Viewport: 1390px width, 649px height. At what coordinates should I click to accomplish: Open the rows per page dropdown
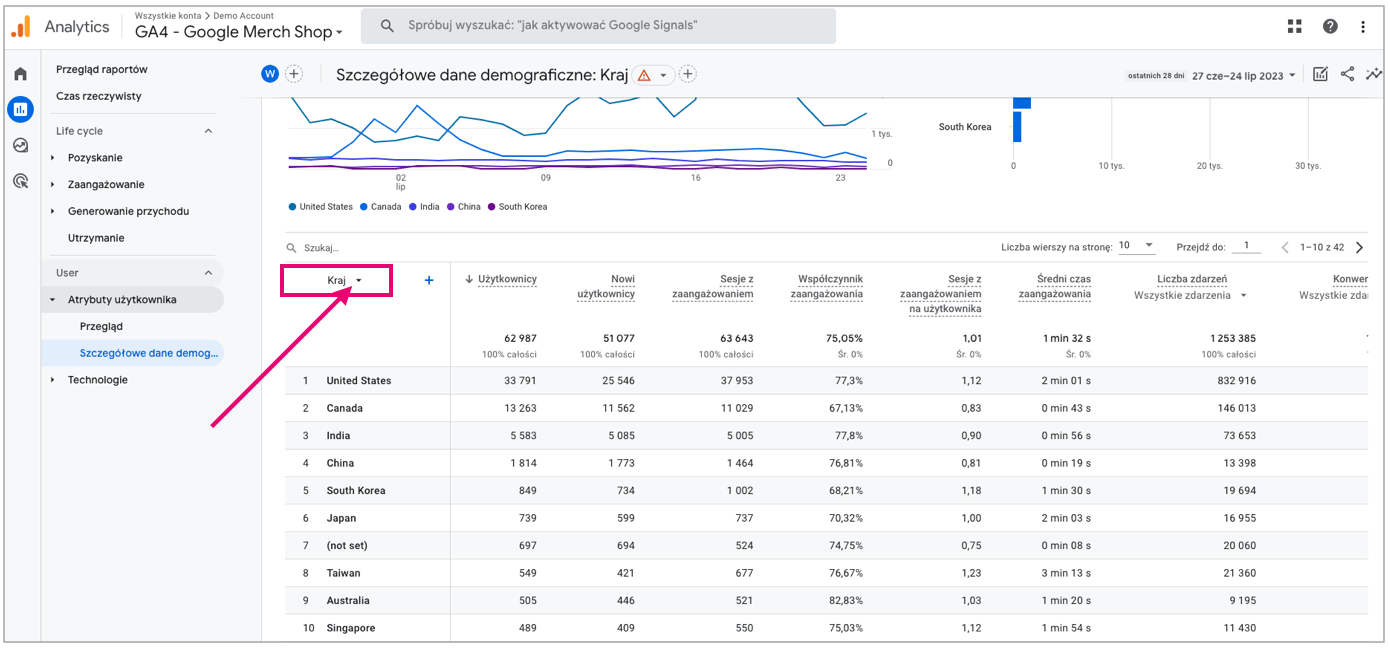(1136, 246)
